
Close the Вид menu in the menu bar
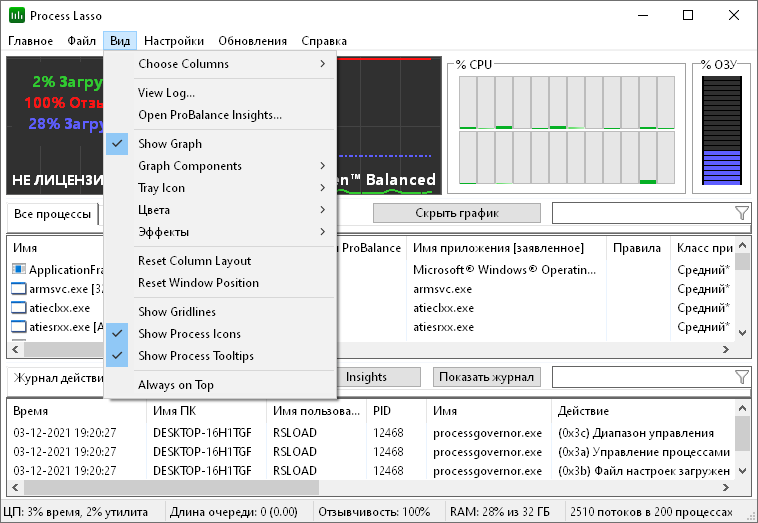pos(120,41)
